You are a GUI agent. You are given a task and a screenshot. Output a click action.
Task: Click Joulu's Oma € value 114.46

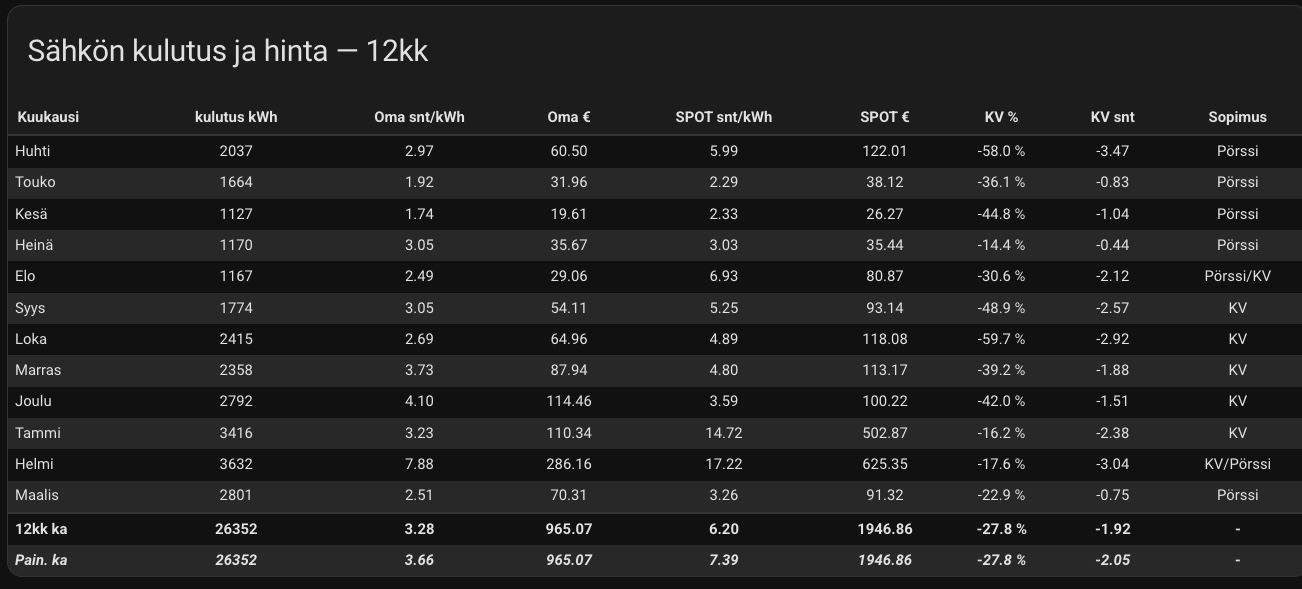(x=569, y=401)
